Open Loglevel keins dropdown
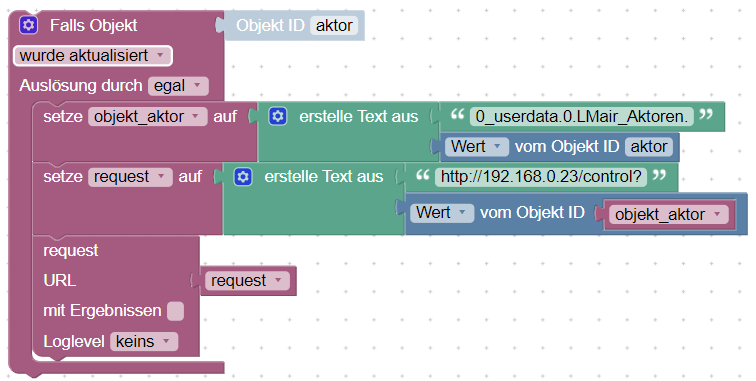Image resolution: width=756 pixels, height=381 pixels. tap(144, 341)
